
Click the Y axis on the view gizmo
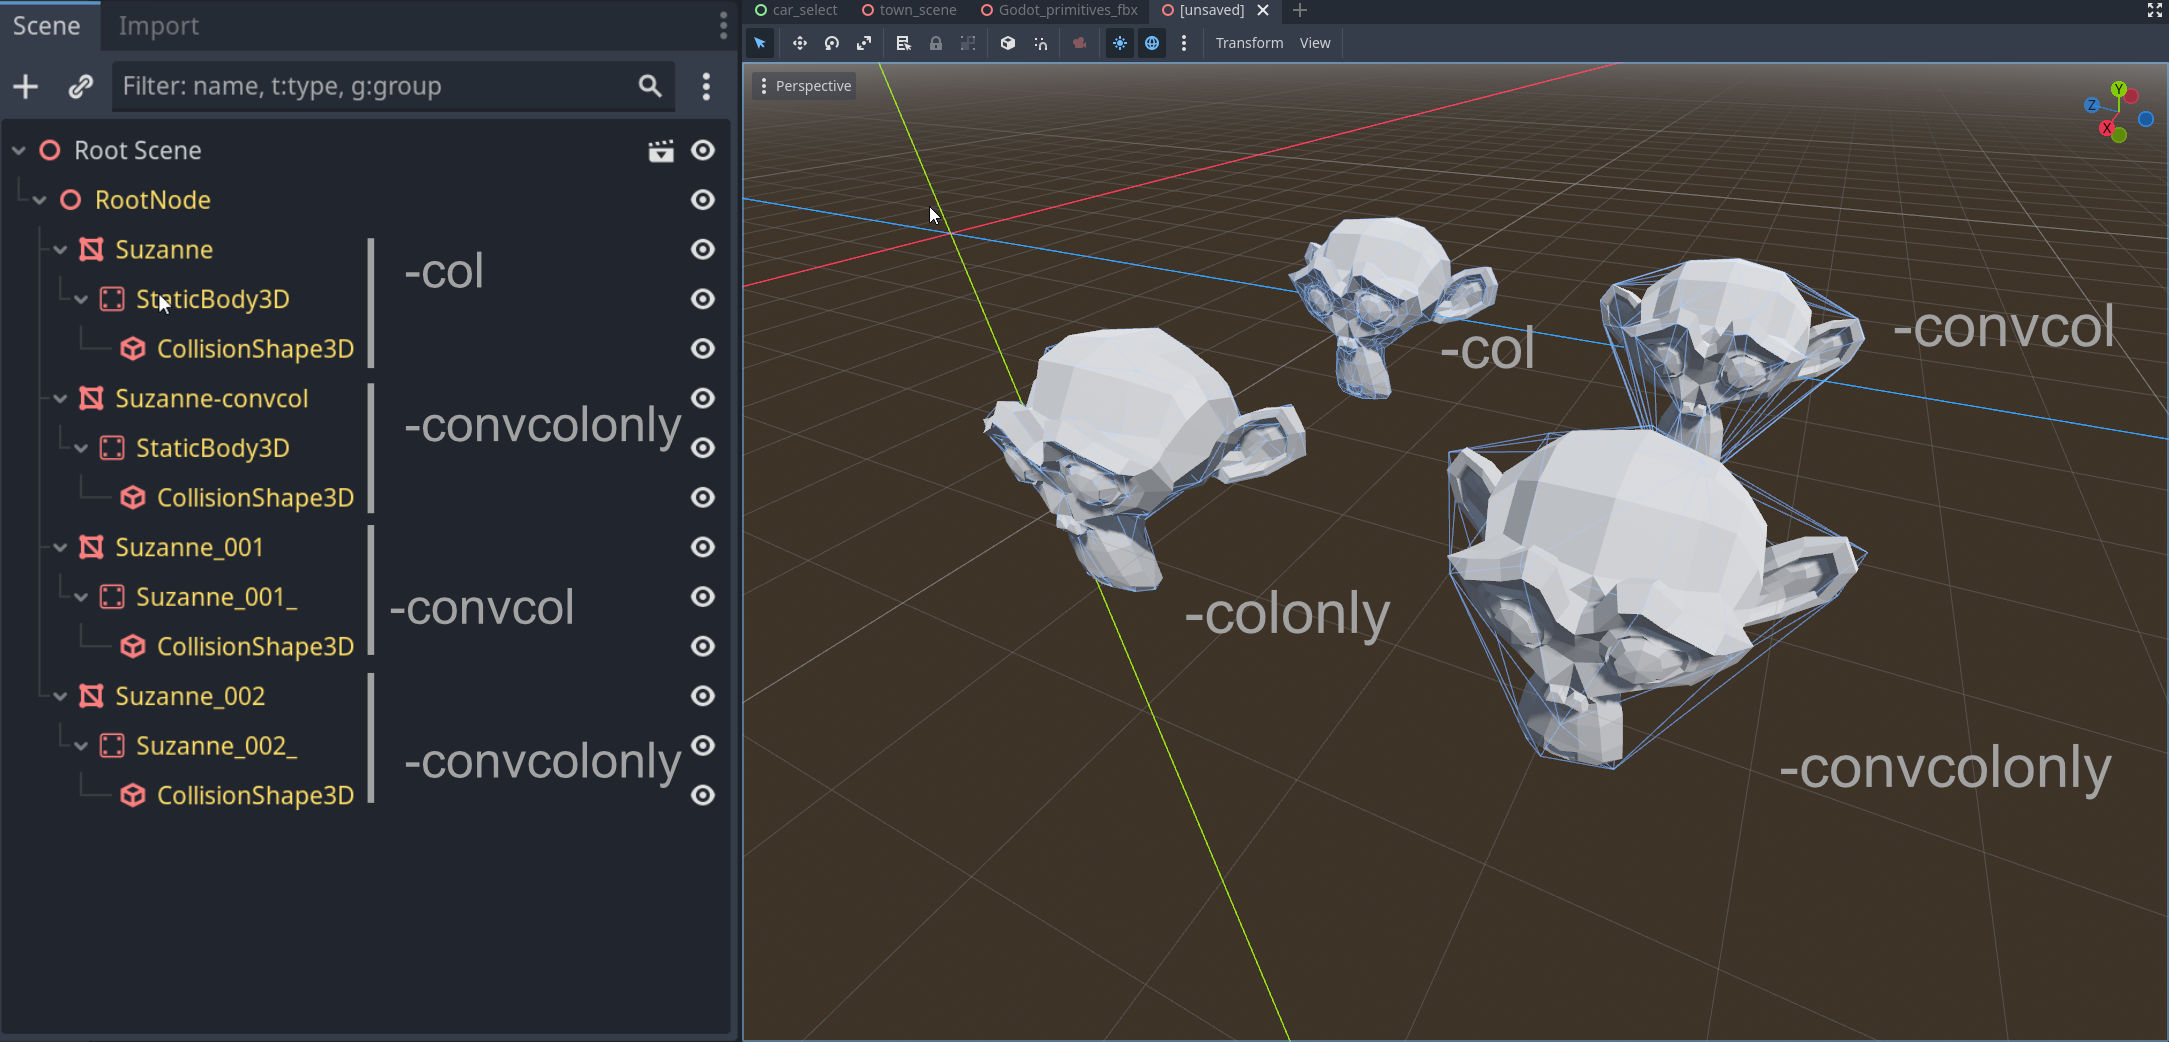[2119, 90]
